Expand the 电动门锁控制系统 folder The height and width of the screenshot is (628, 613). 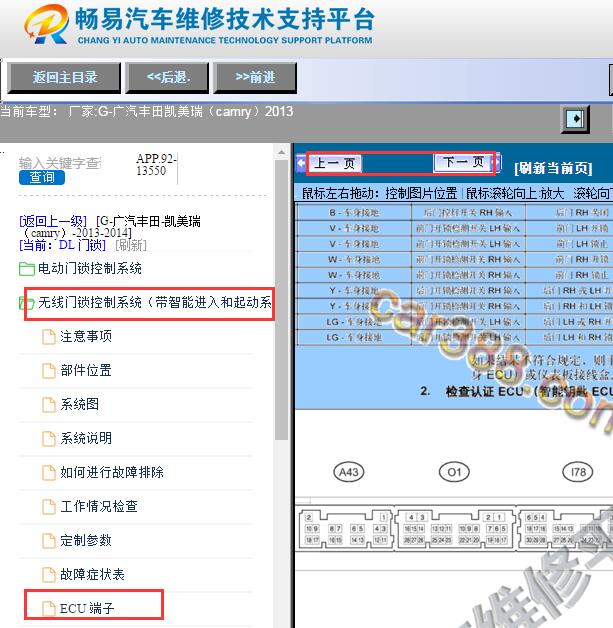click(90, 268)
